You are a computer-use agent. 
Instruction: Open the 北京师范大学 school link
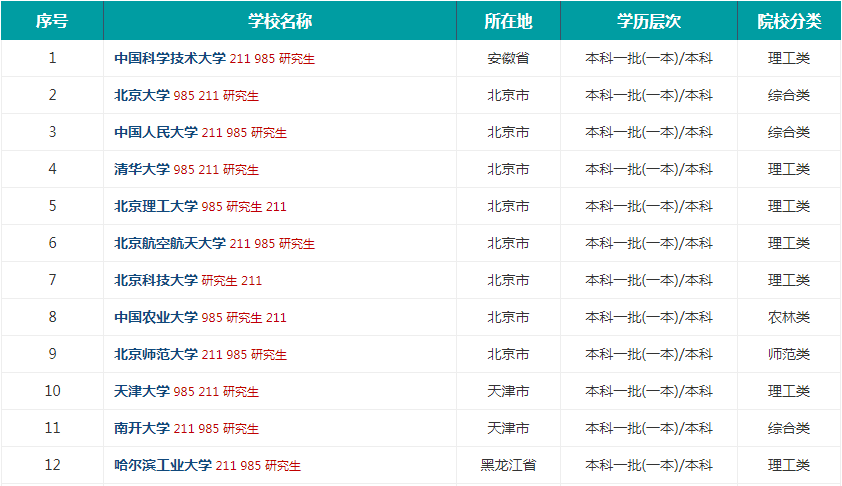pos(156,354)
